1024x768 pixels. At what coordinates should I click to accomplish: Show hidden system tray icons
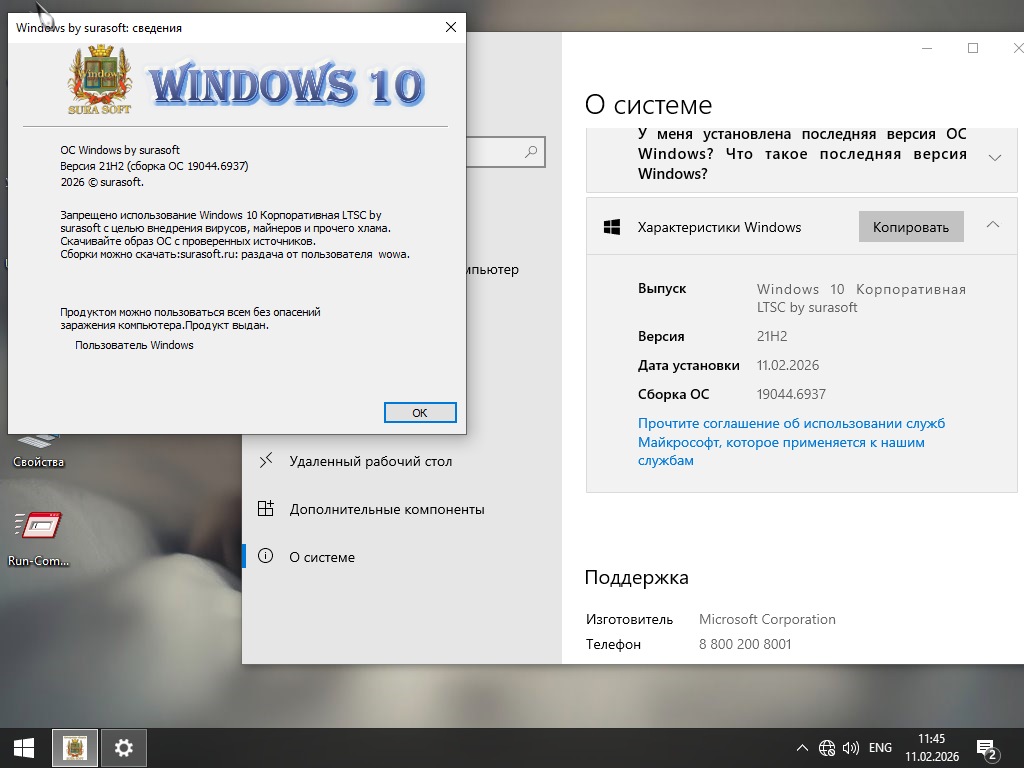click(x=802, y=748)
